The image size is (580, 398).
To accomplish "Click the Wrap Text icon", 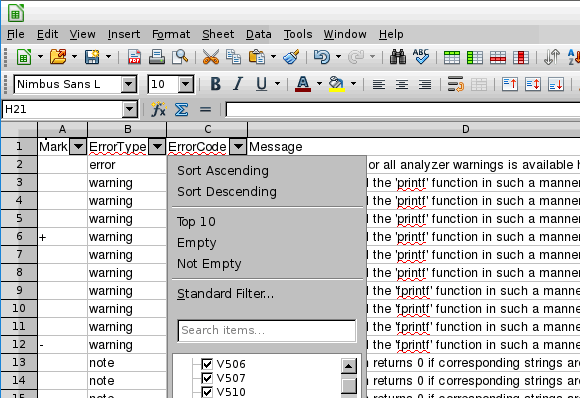I will point(455,84).
